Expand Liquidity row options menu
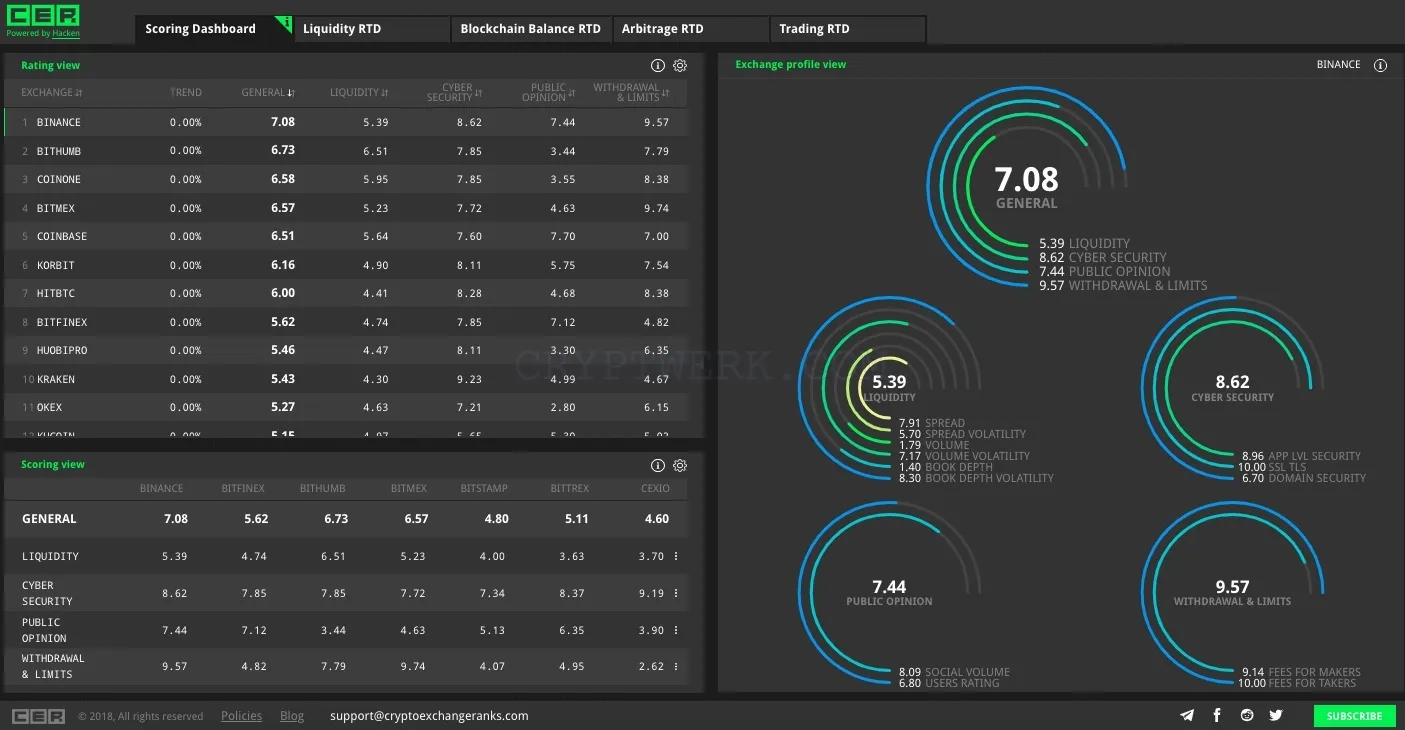The image size is (1405, 730). pyautogui.click(x=676, y=557)
